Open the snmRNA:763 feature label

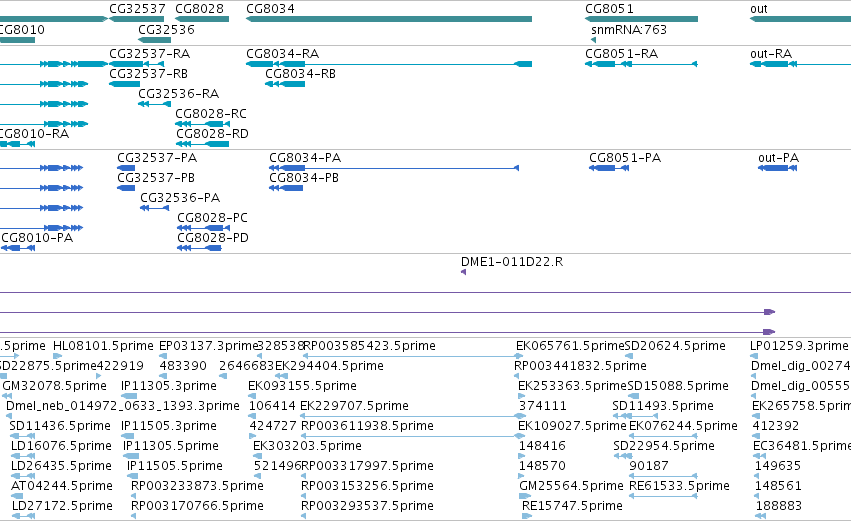coord(628,30)
